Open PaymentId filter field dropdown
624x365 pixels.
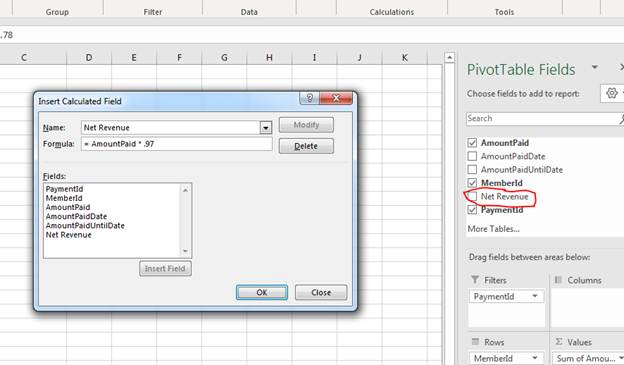click(x=534, y=296)
